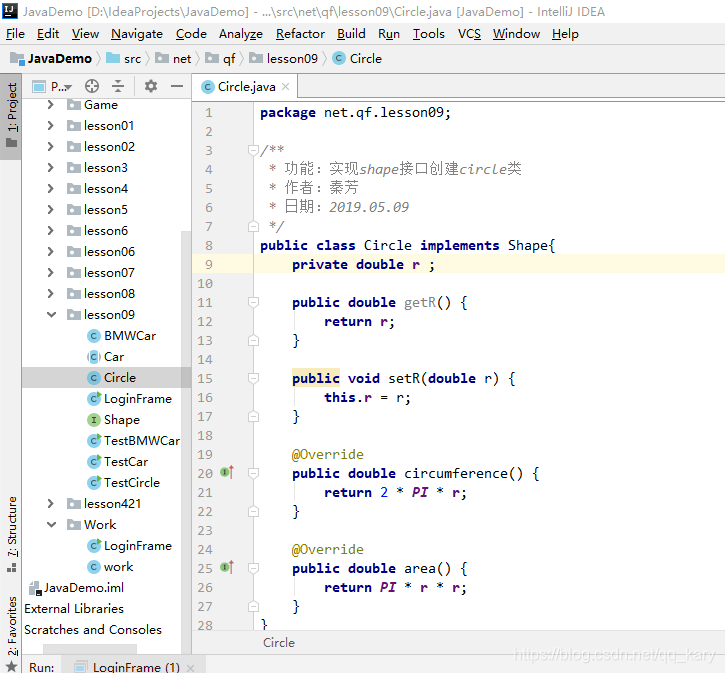Screen dimensions: 725x673
Task: Select JavaDemo.iml file
Action: tap(77, 588)
